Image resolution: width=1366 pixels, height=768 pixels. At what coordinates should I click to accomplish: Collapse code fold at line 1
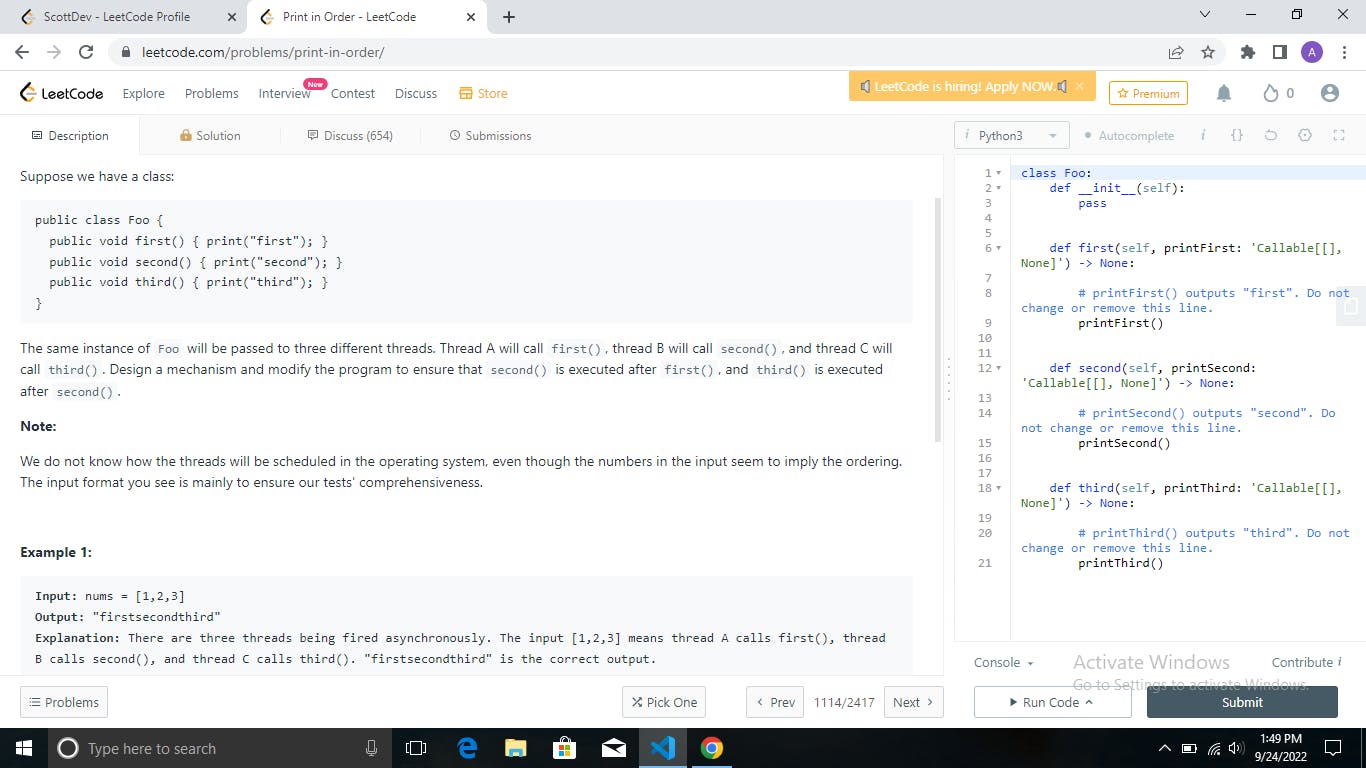999,173
